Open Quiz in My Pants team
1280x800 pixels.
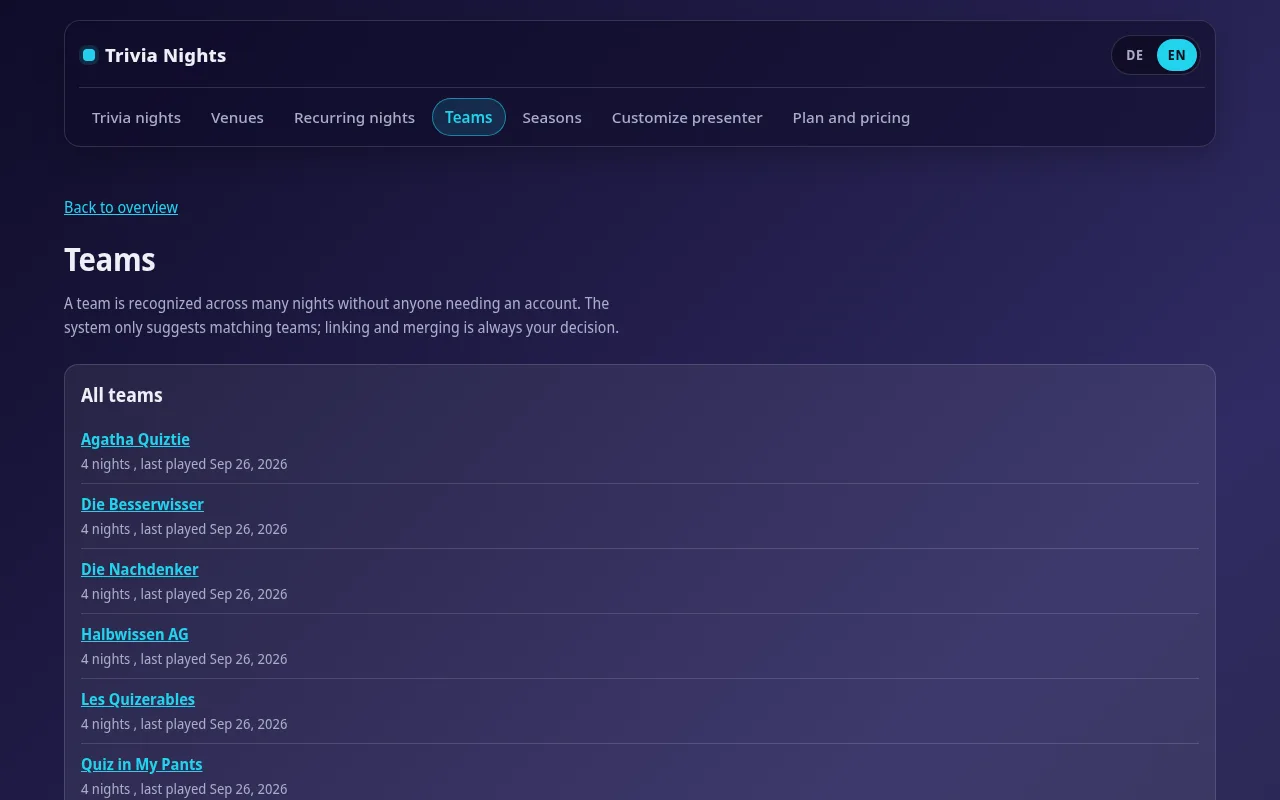(x=142, y=764)
